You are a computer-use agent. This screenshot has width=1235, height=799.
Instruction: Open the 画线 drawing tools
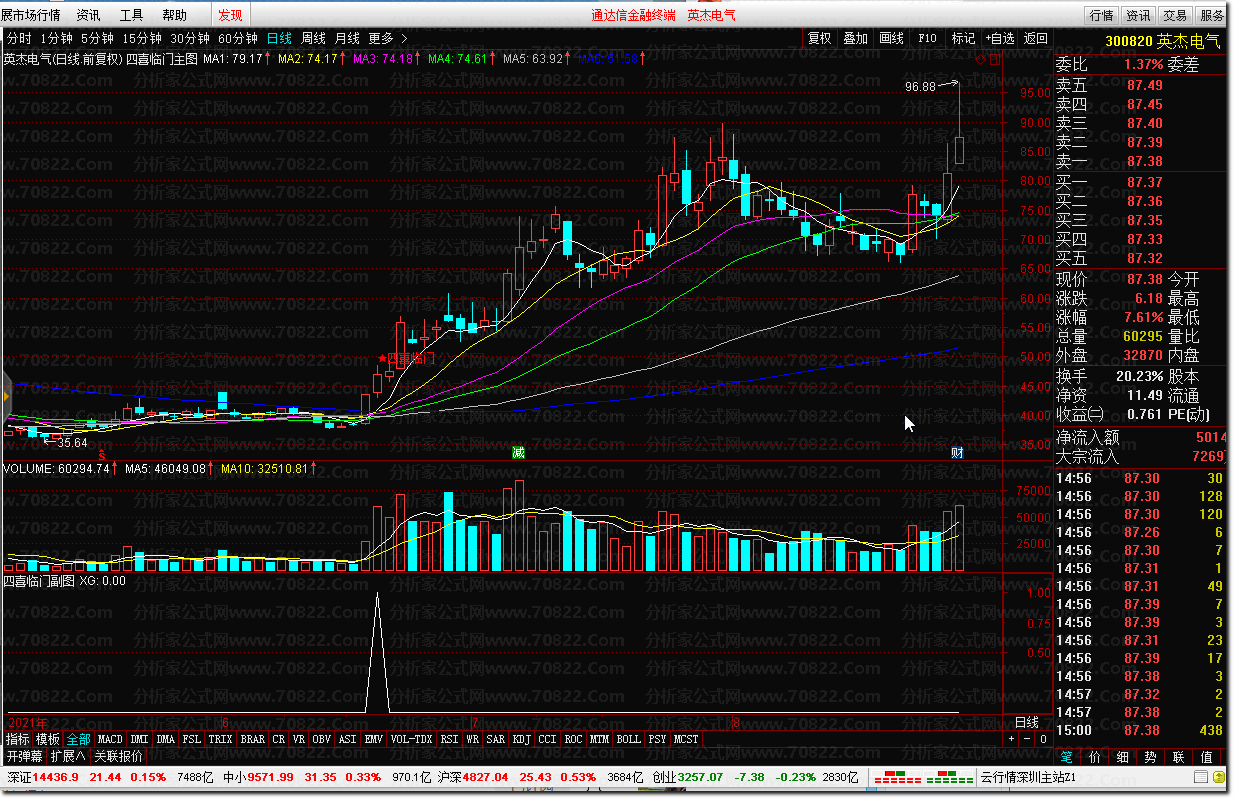(x=891, y=39)
